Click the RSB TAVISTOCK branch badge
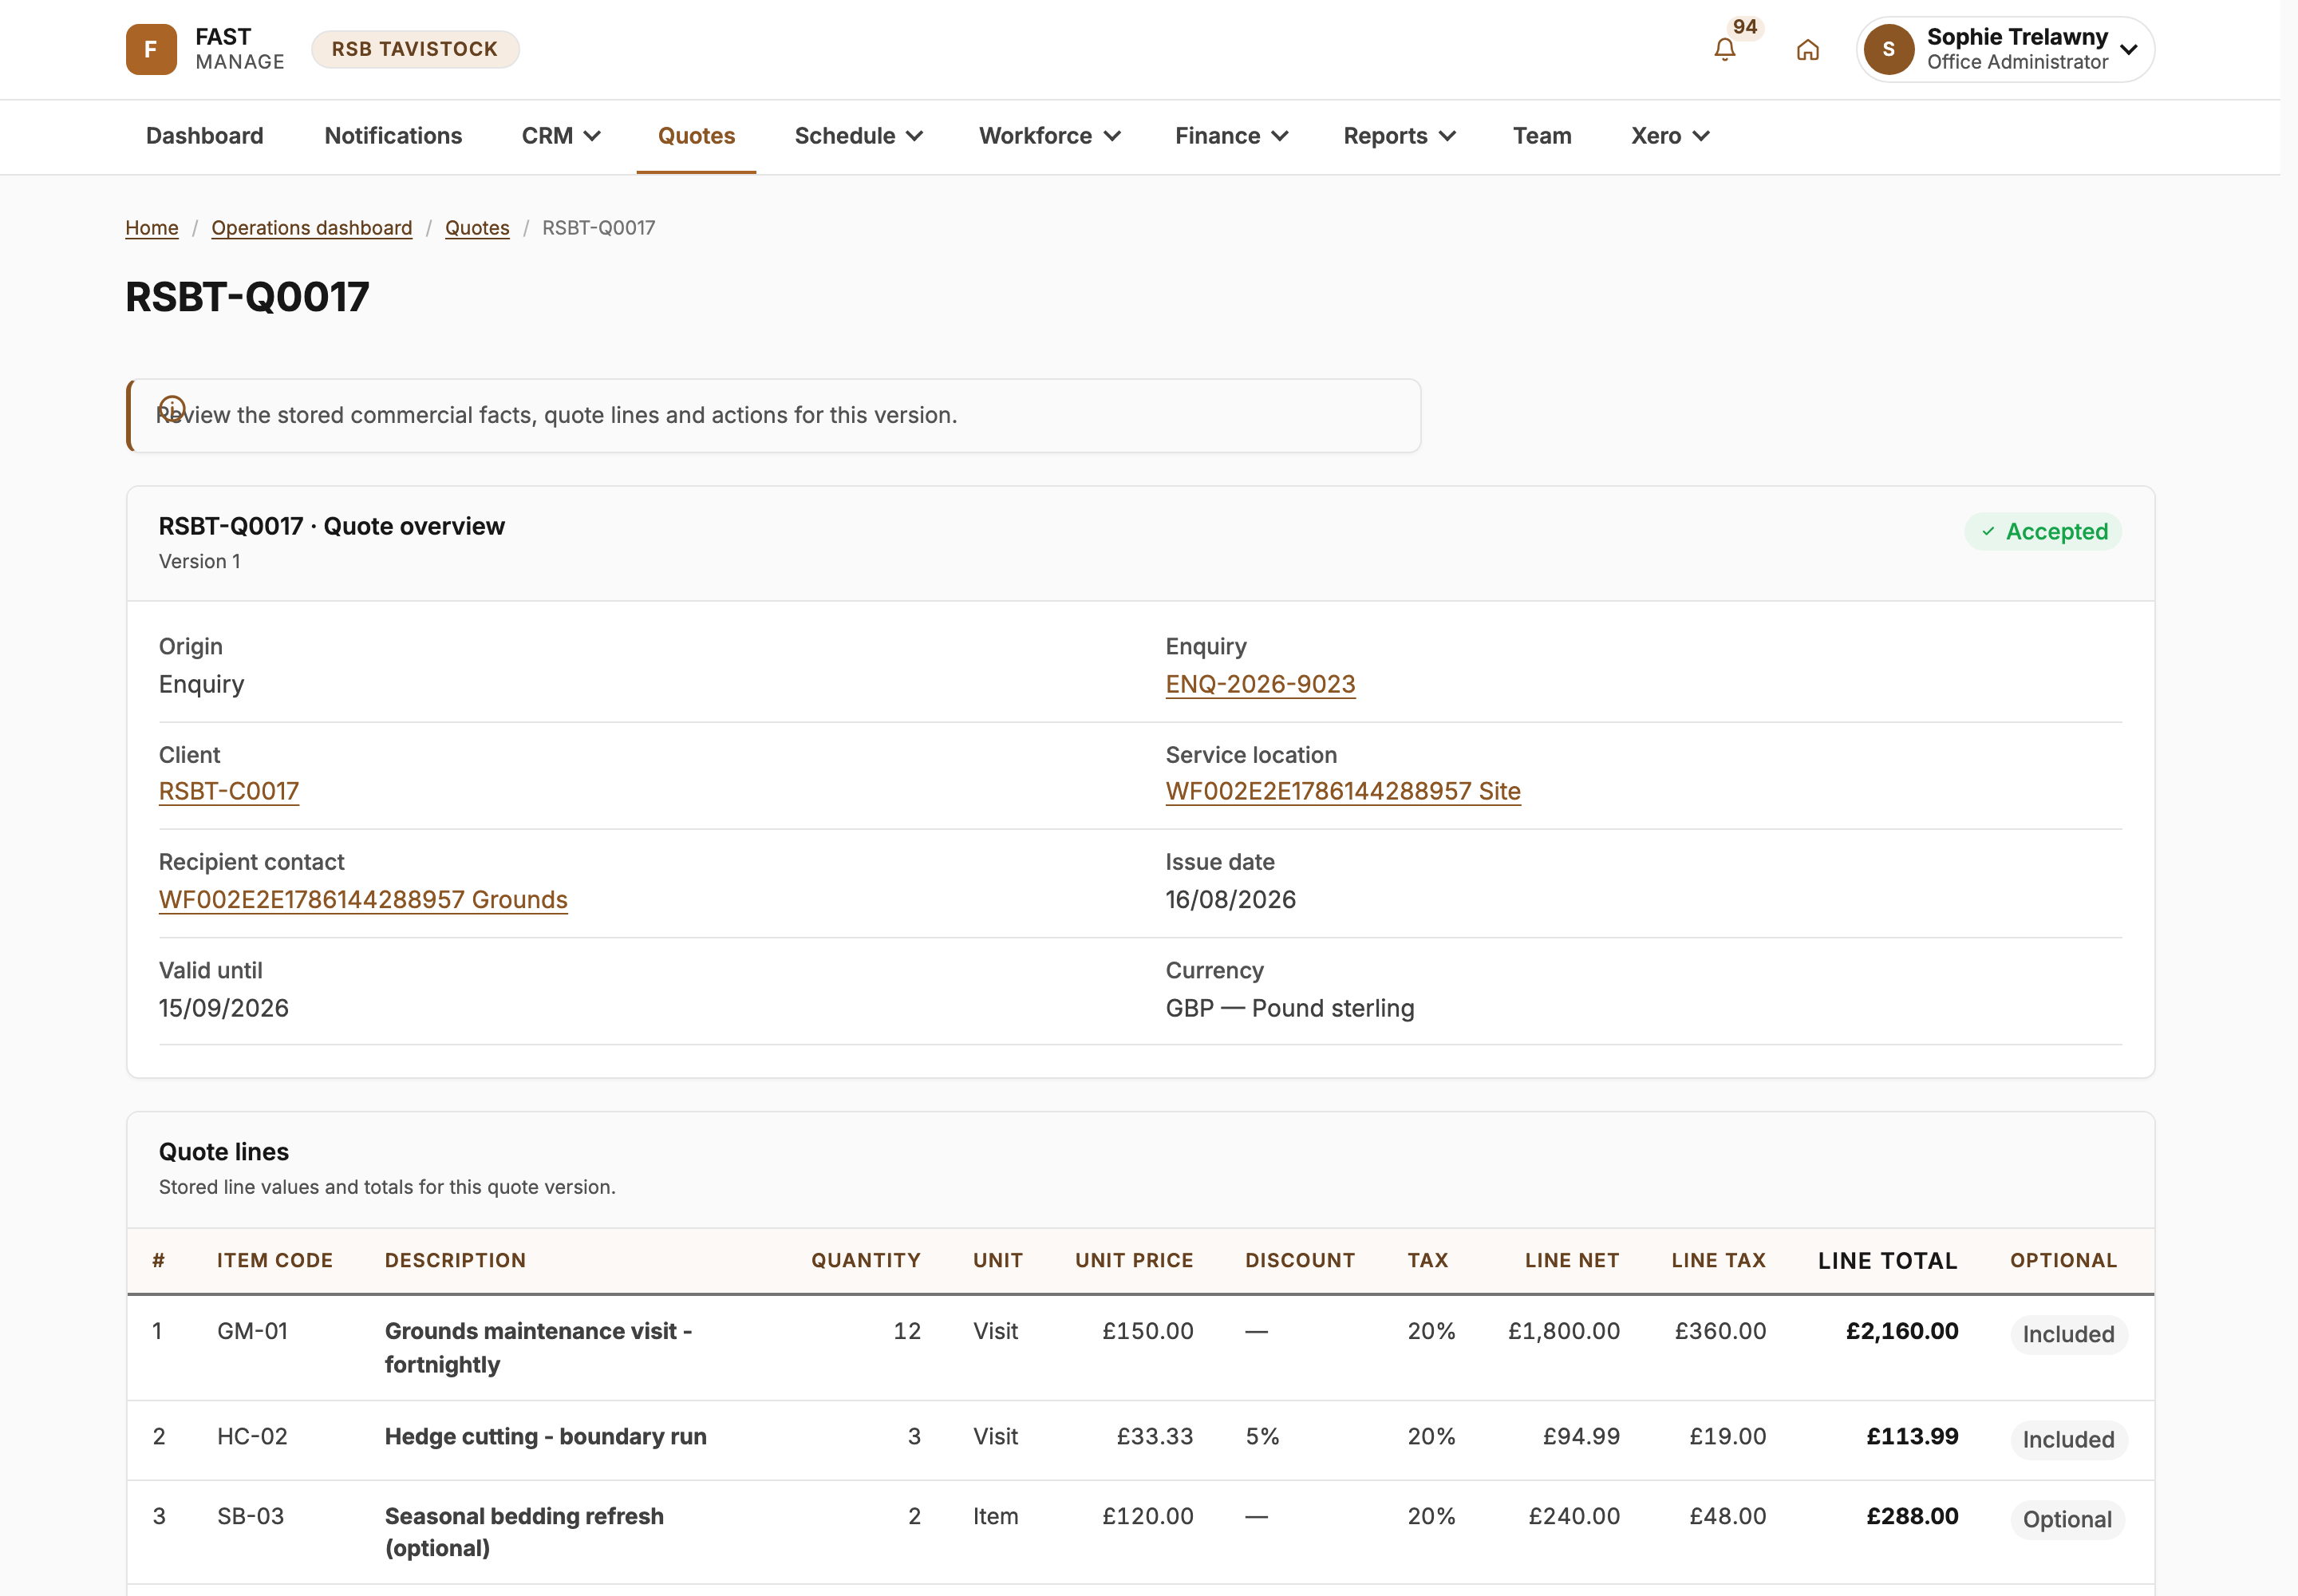This screenshot has width=2298, height=1596. tap(415, 49)
